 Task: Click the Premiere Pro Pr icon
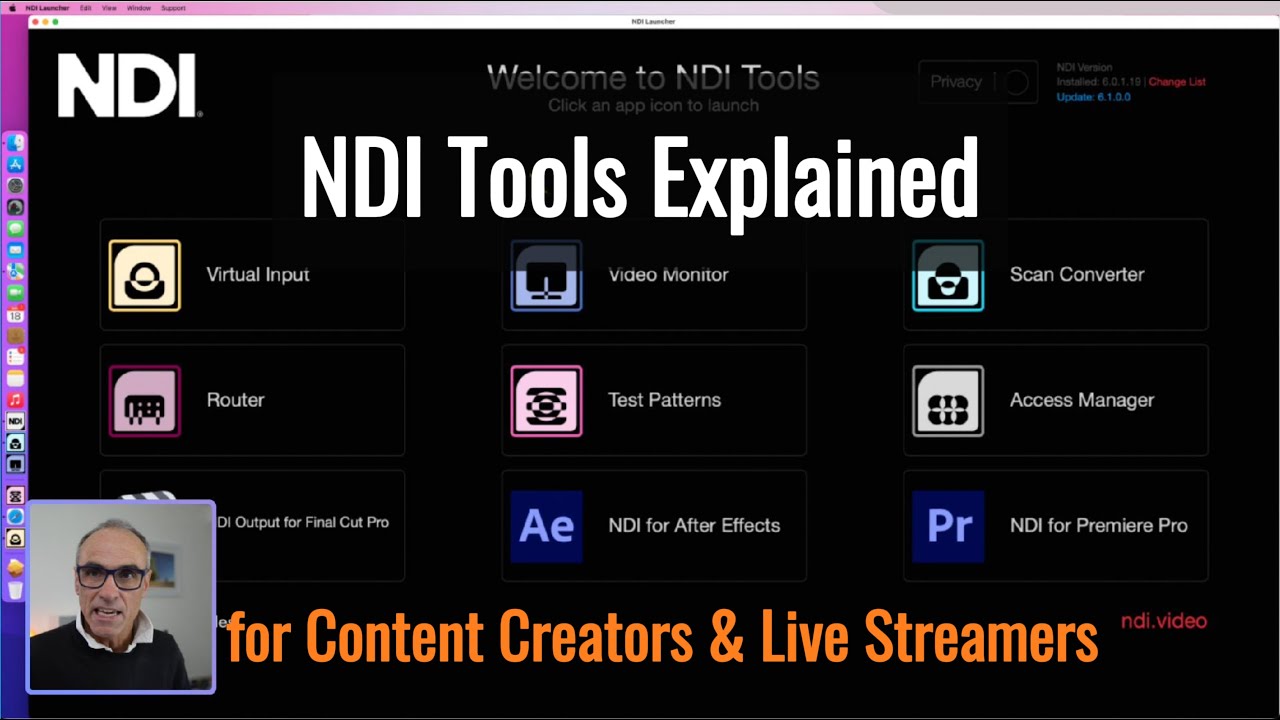pos(948,526)
